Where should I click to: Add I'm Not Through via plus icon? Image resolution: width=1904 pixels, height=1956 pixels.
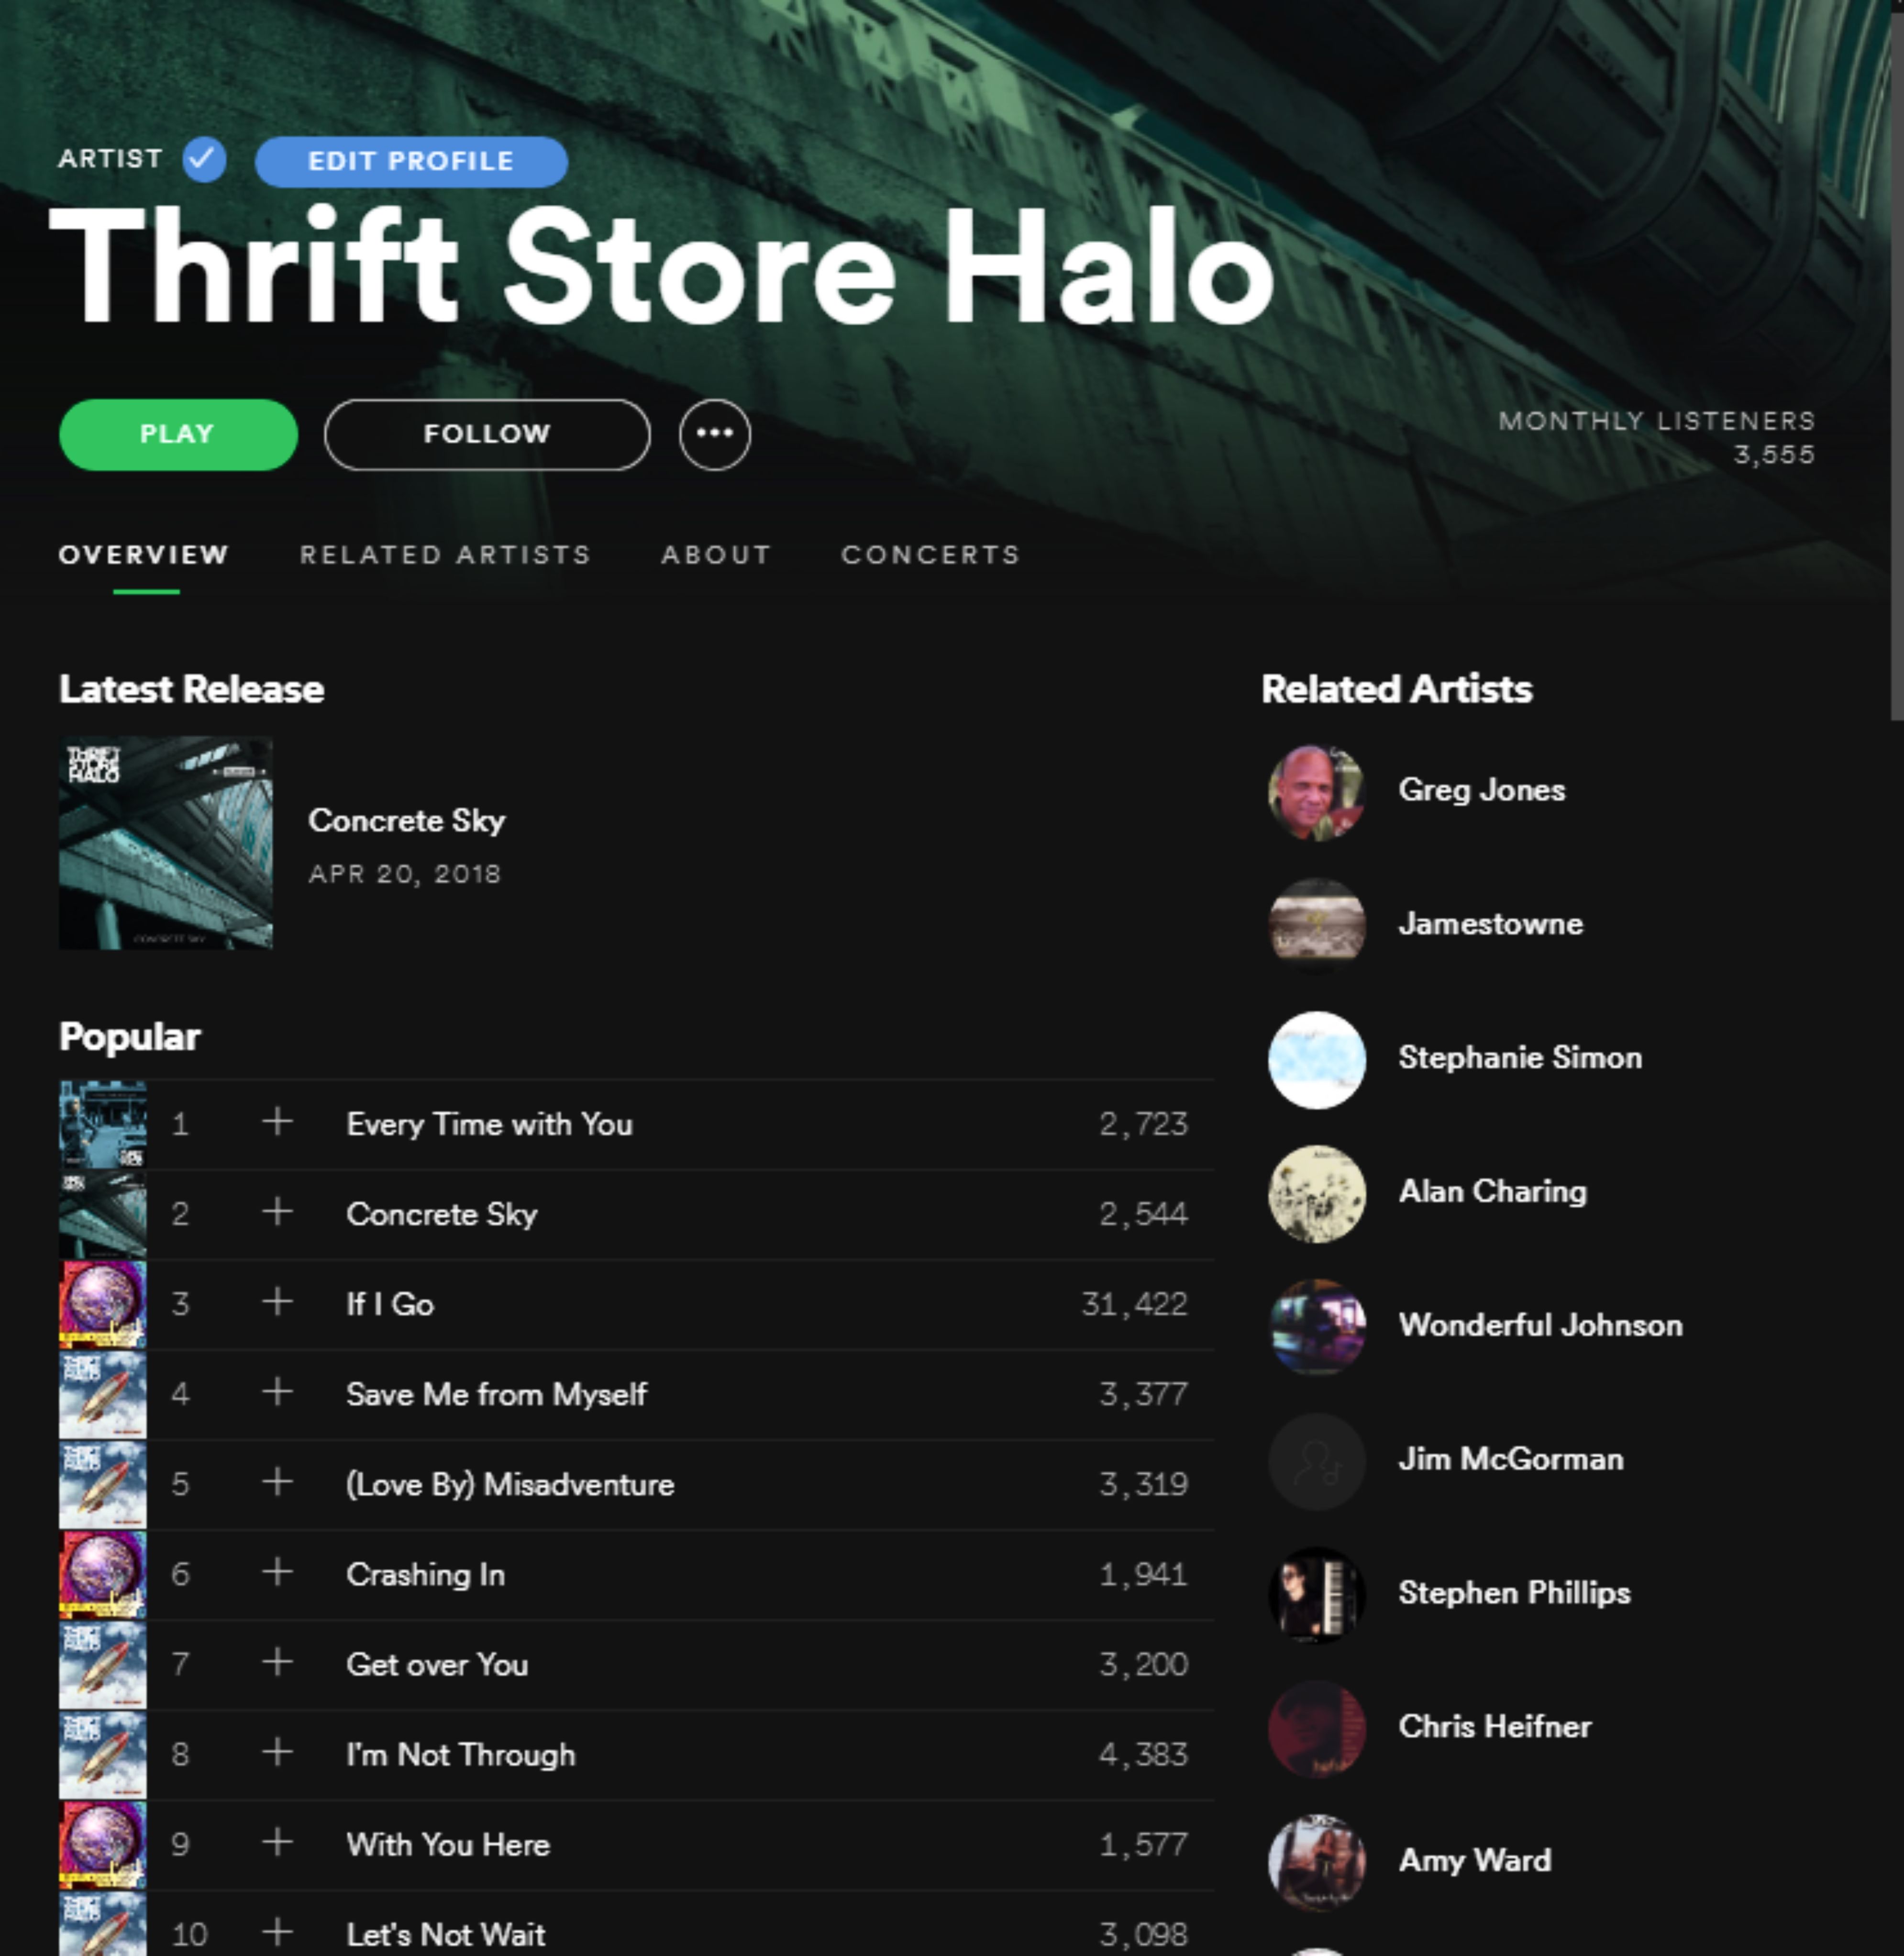277,1752
